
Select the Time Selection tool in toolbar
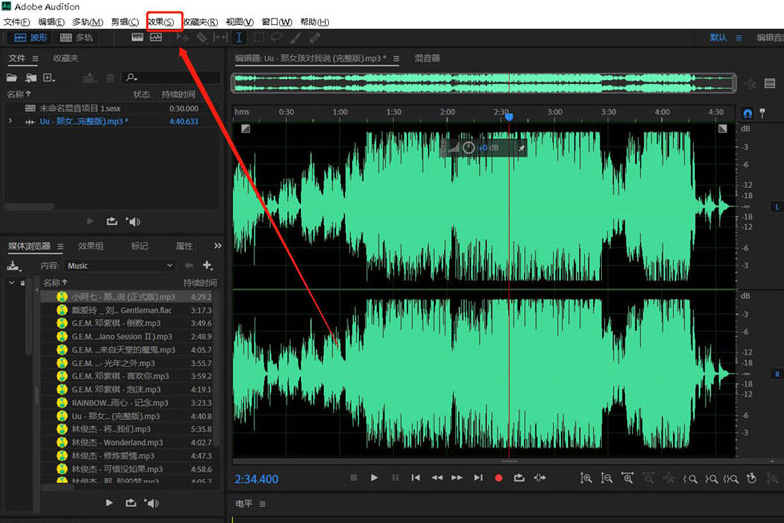click(x=239, y=38)
